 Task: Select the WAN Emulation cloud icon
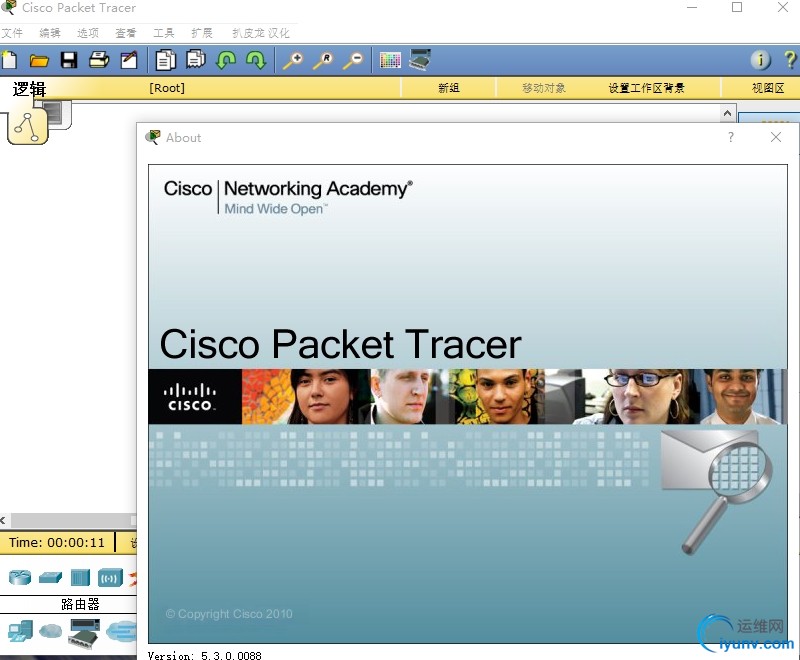coord(51,631)
